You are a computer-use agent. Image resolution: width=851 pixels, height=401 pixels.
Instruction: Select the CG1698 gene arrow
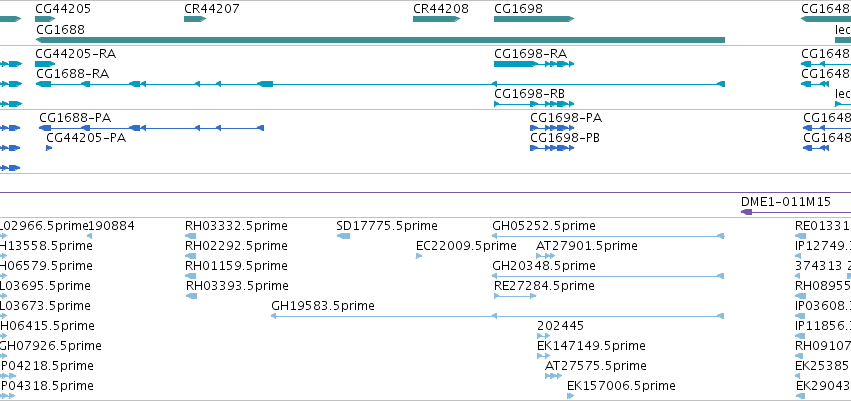click(x=534, y=19)
